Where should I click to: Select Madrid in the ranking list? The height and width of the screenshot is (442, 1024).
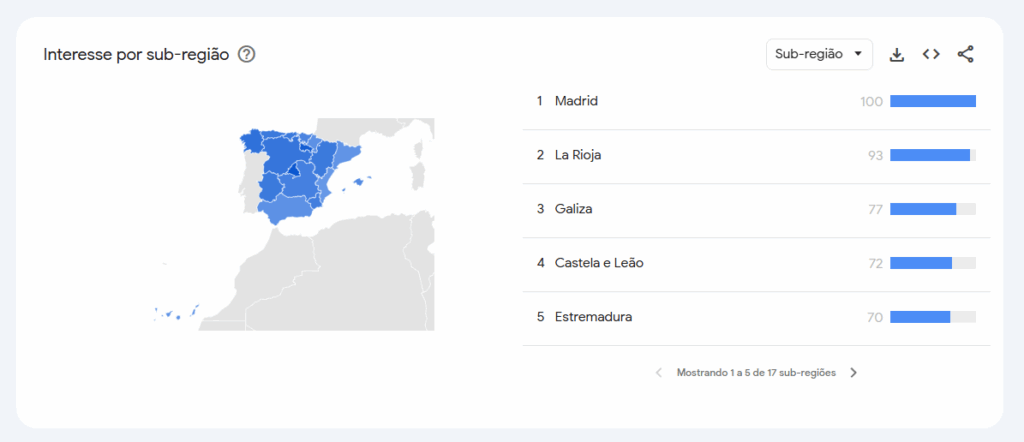coord(576,101)
